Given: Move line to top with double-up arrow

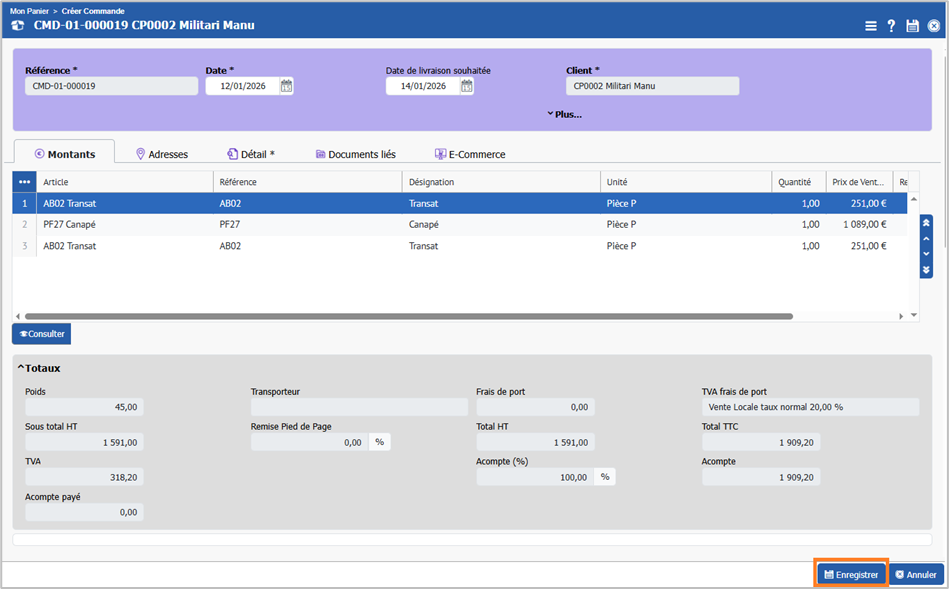Looking at the screenshot, I should [x=926, y=222].
